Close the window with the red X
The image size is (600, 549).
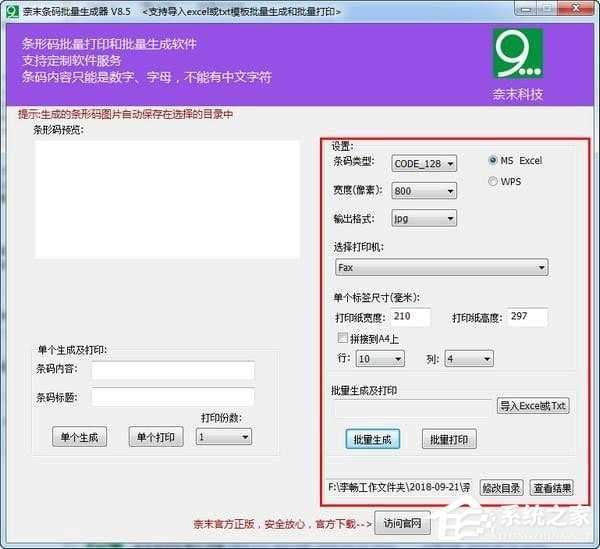click(576, 9)
